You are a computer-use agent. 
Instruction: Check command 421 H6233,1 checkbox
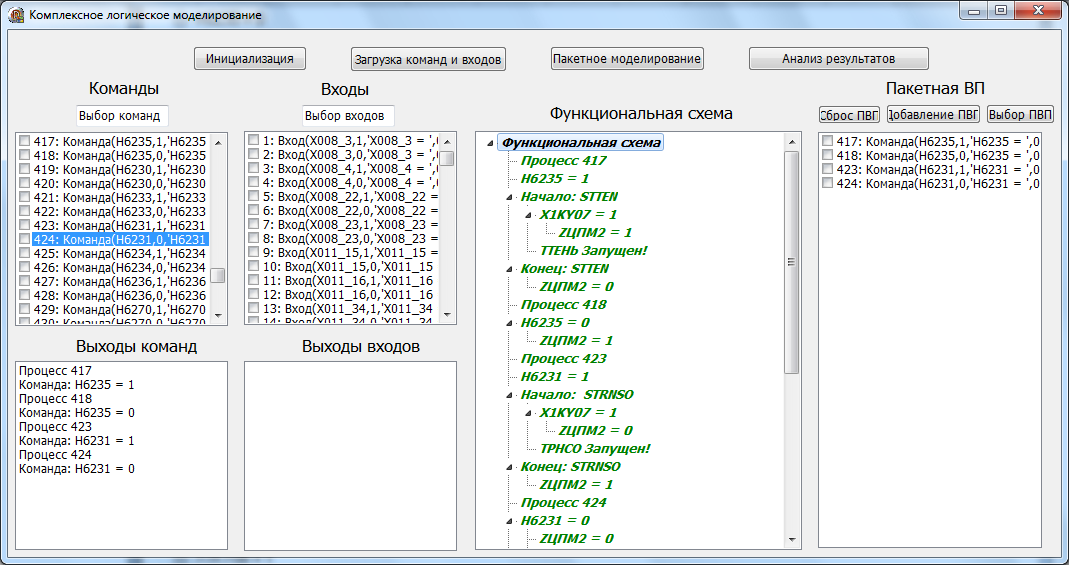(25, 197)
